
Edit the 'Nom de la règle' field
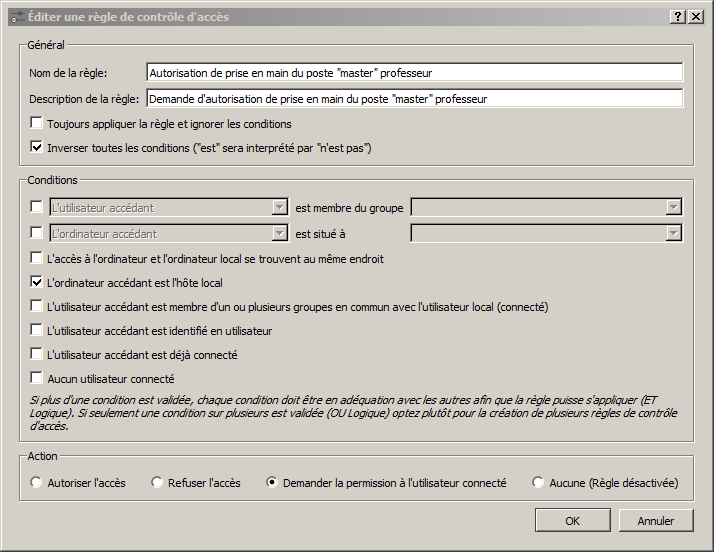point(415,73)
